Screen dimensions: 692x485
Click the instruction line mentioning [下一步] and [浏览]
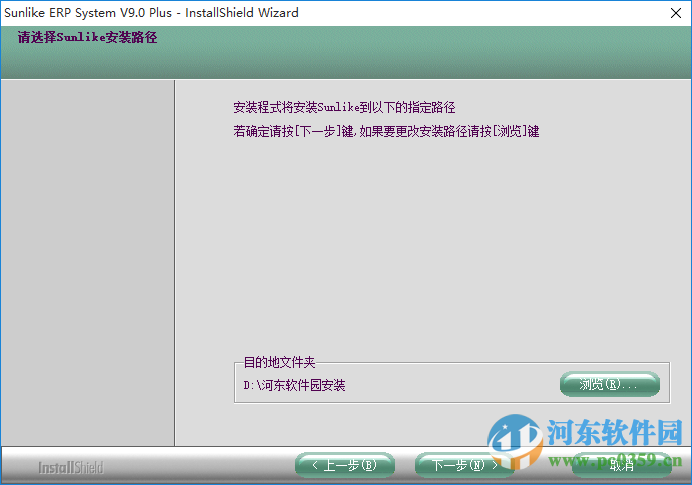click(x=386, y=131)
